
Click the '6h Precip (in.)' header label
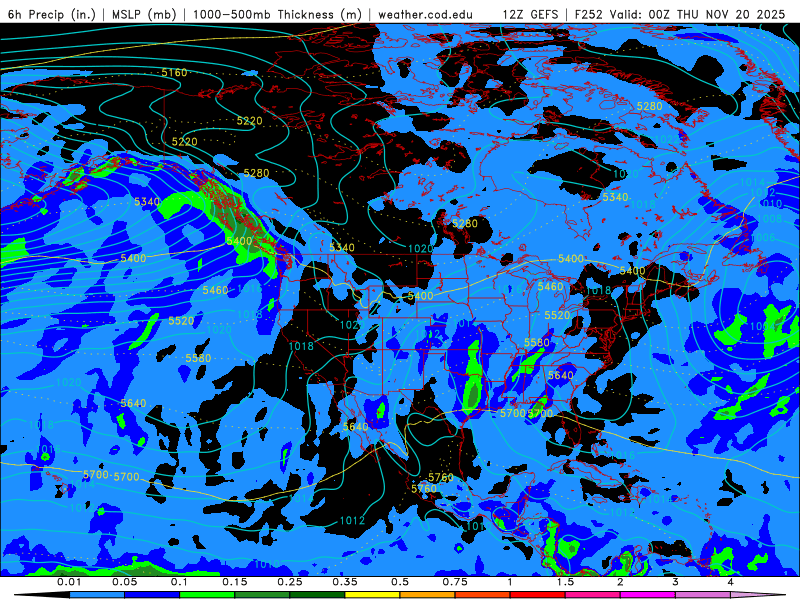coord(52,14)
